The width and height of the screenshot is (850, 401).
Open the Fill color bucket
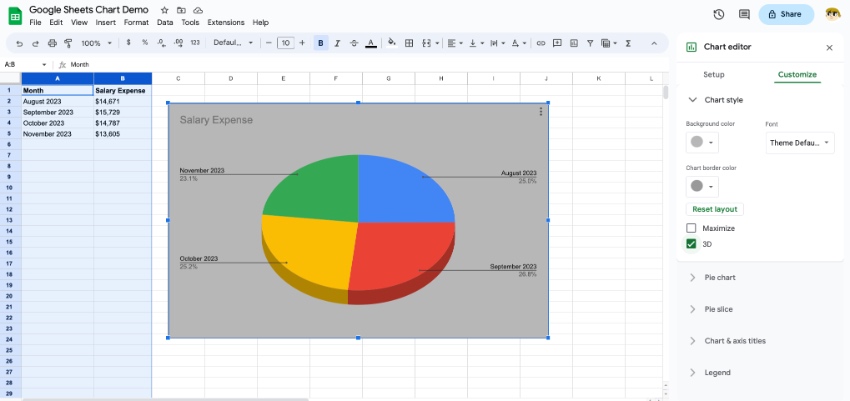point(392,43)
